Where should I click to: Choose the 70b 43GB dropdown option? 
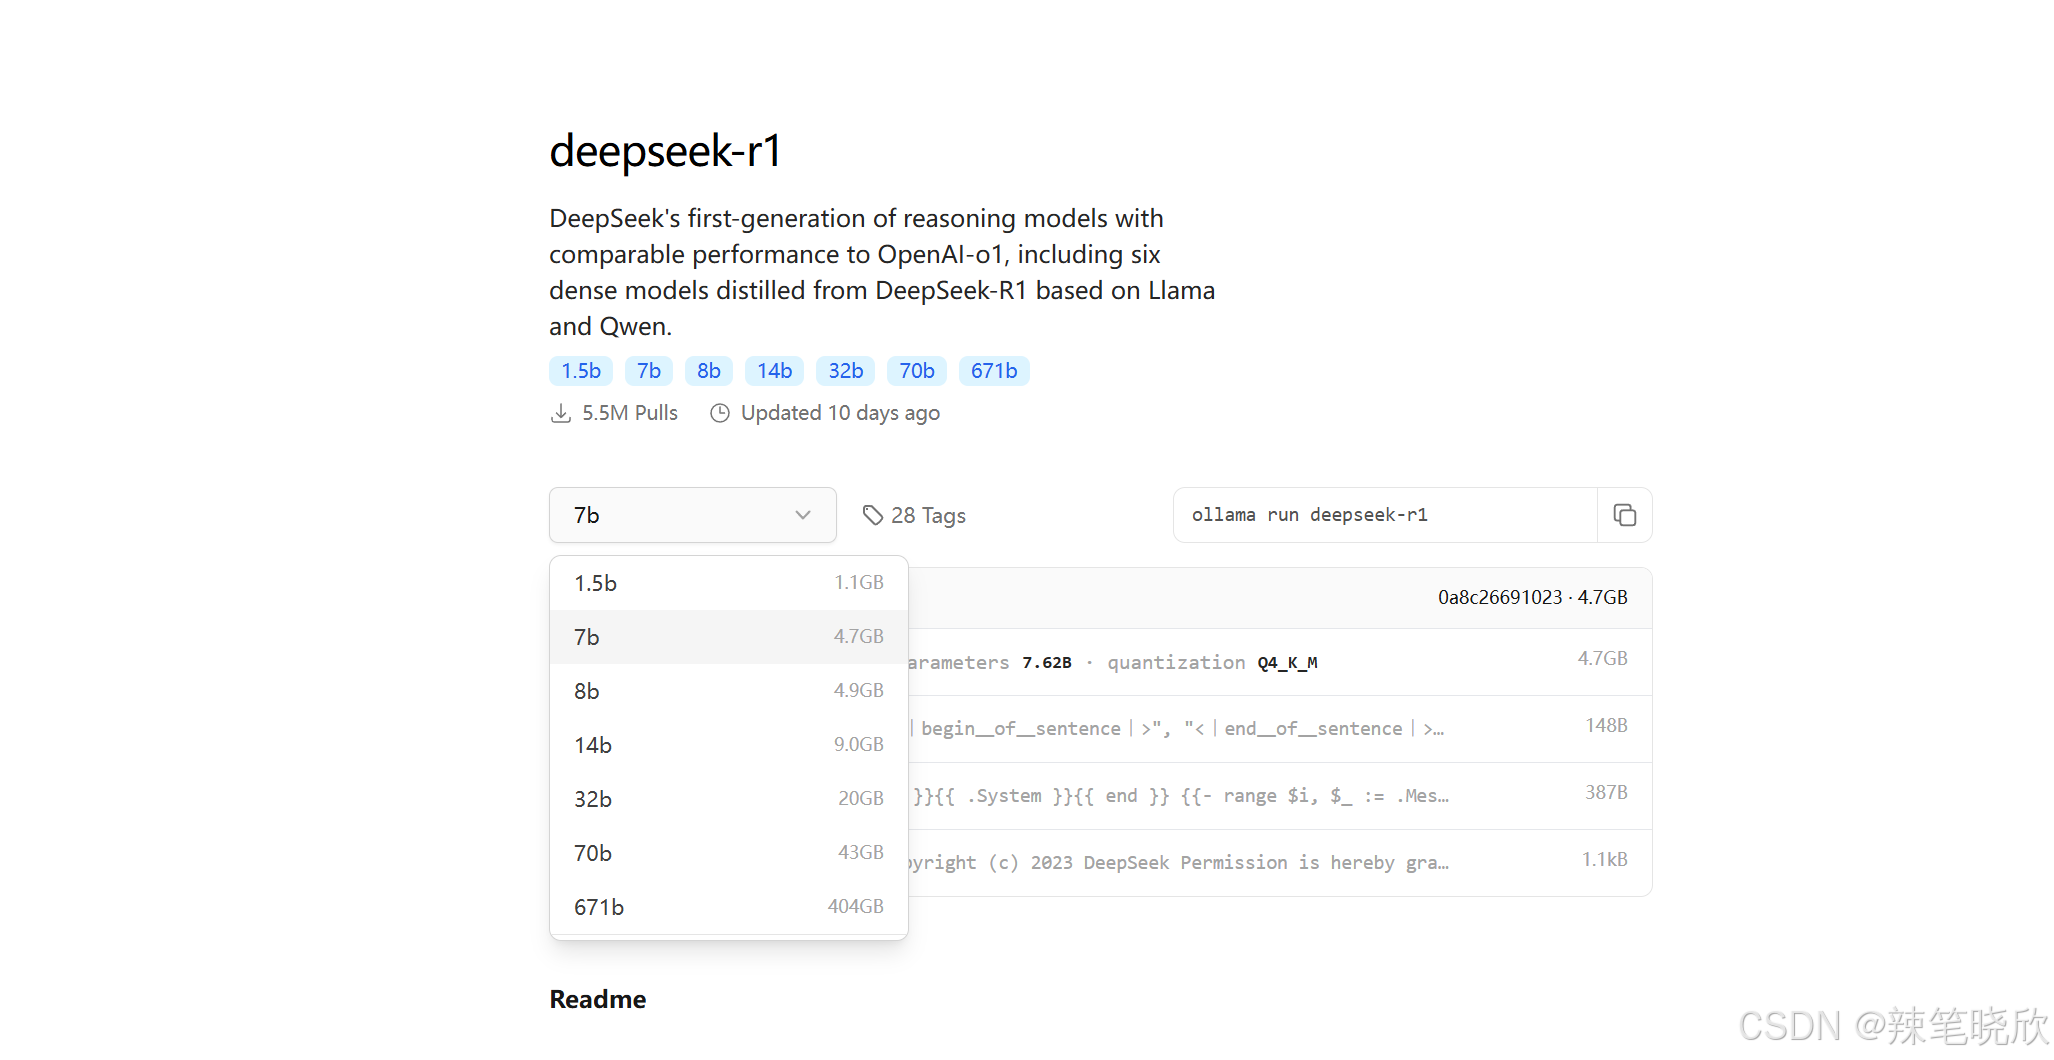pyautogui.click(x=729, y=853)
